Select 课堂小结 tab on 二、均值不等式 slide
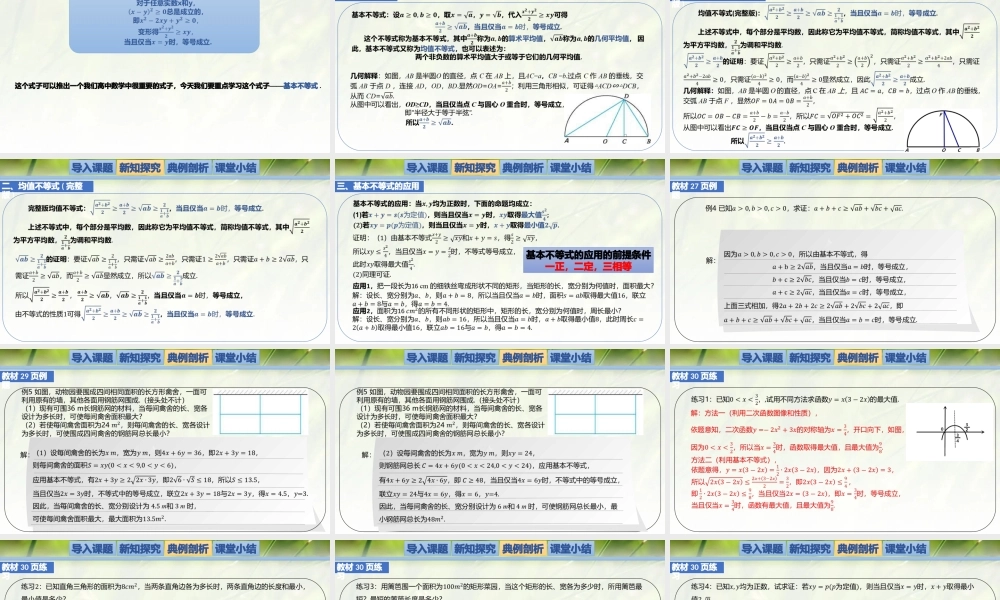Screen dimensions: 1000x600 pos(236,168)
